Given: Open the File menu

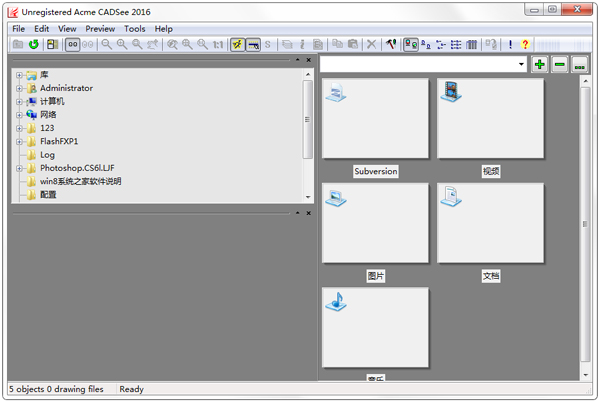Looking at the screenshot, I should [x=18, y=29].
